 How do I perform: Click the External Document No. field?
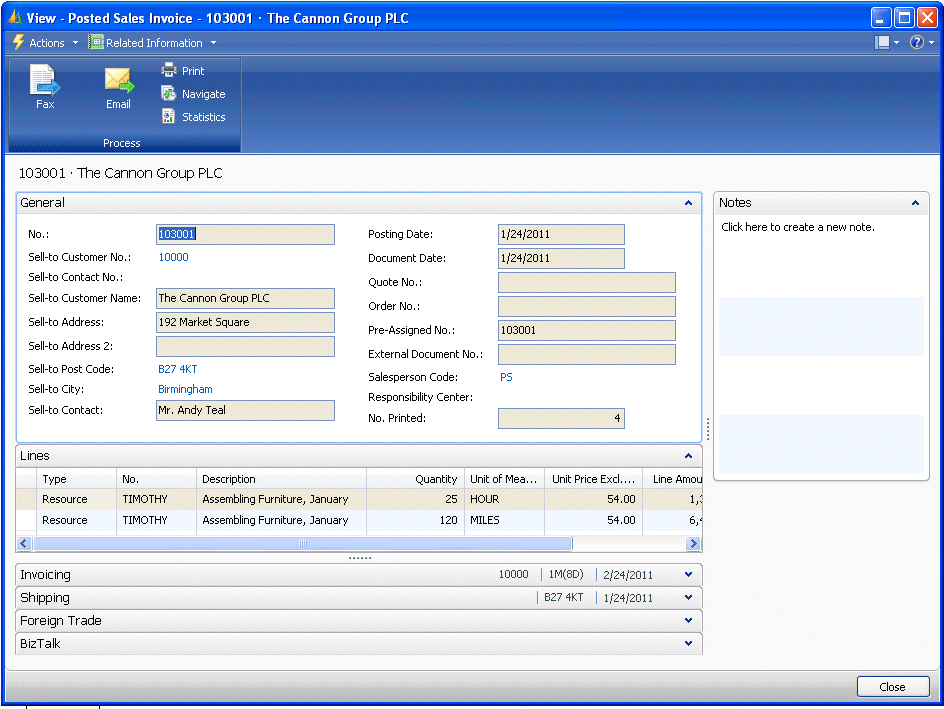pos(586,354)
